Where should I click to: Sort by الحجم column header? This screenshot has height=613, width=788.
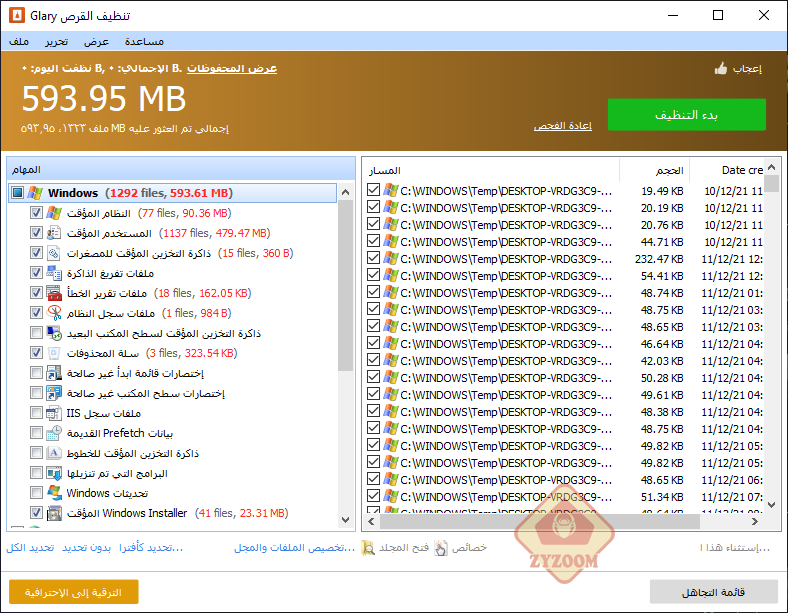click(654, 170)
